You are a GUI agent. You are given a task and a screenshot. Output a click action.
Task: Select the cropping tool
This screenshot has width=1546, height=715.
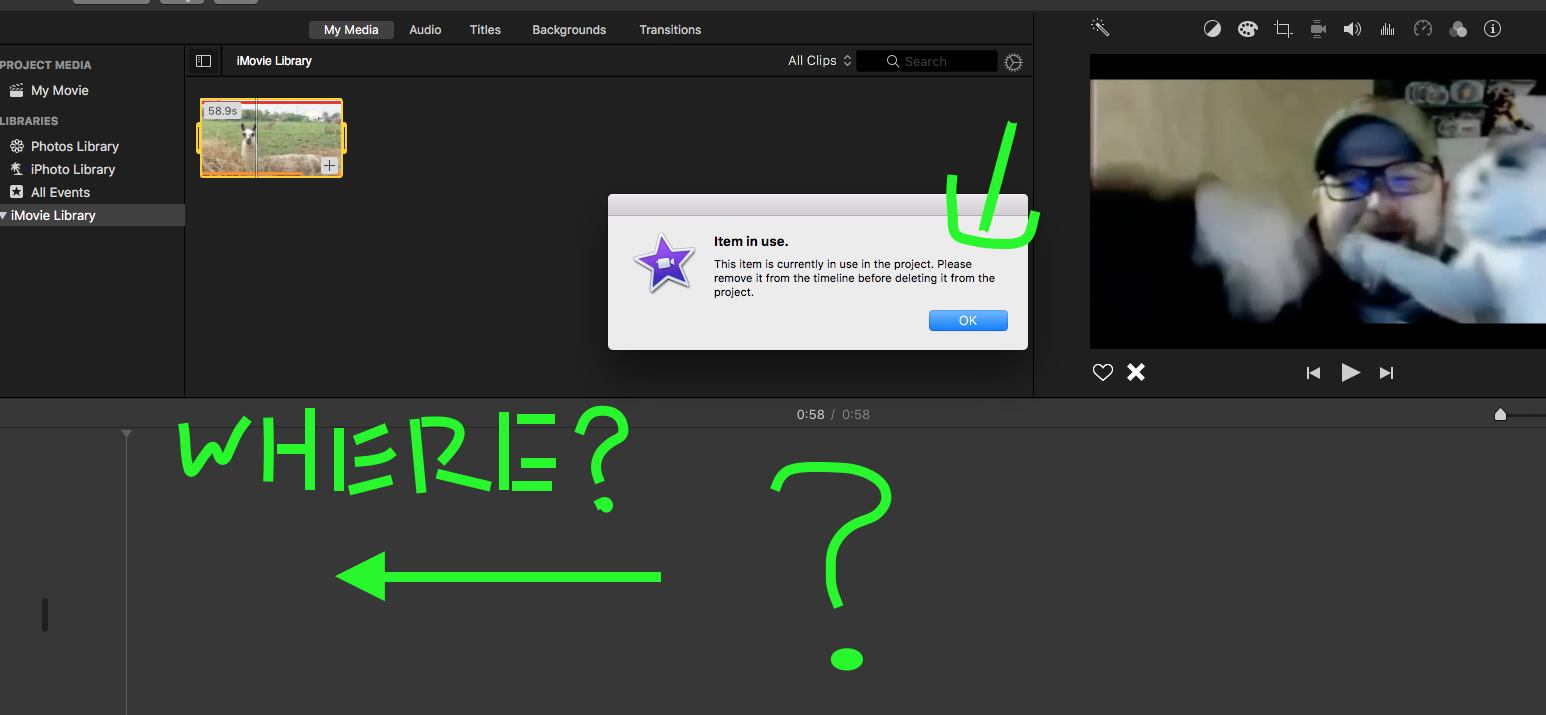pos(1283,29)
